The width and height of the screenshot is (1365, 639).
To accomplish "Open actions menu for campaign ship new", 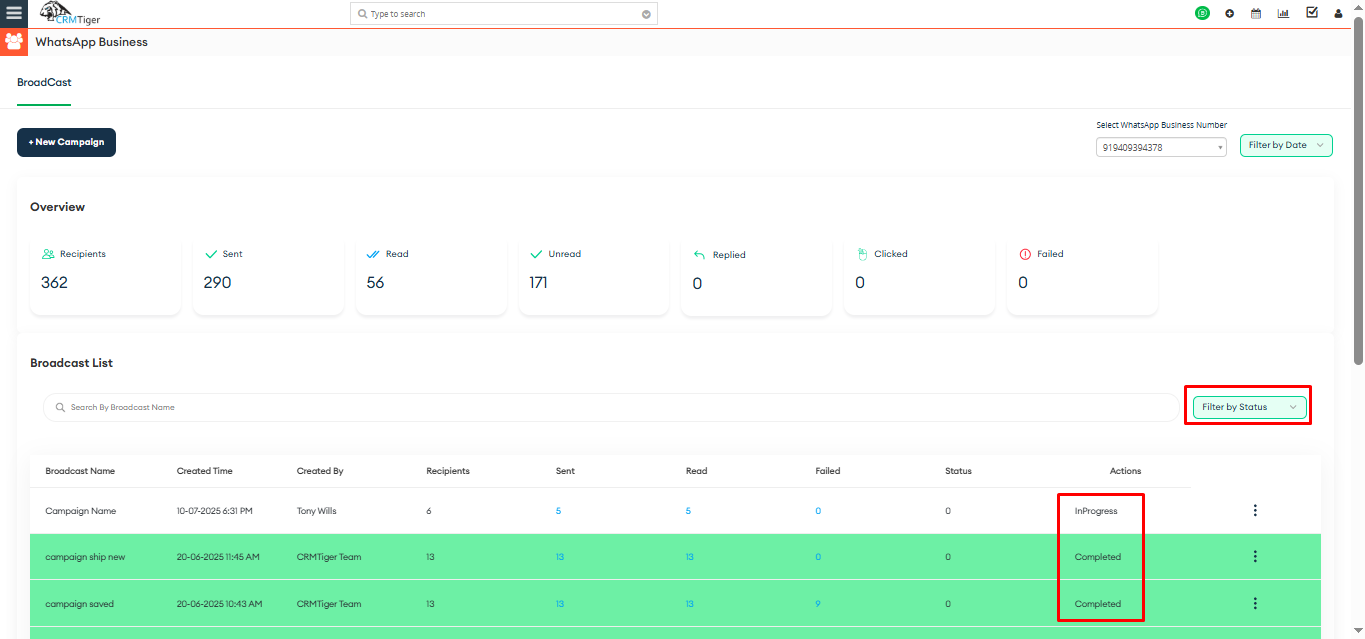I will 1255,557.
